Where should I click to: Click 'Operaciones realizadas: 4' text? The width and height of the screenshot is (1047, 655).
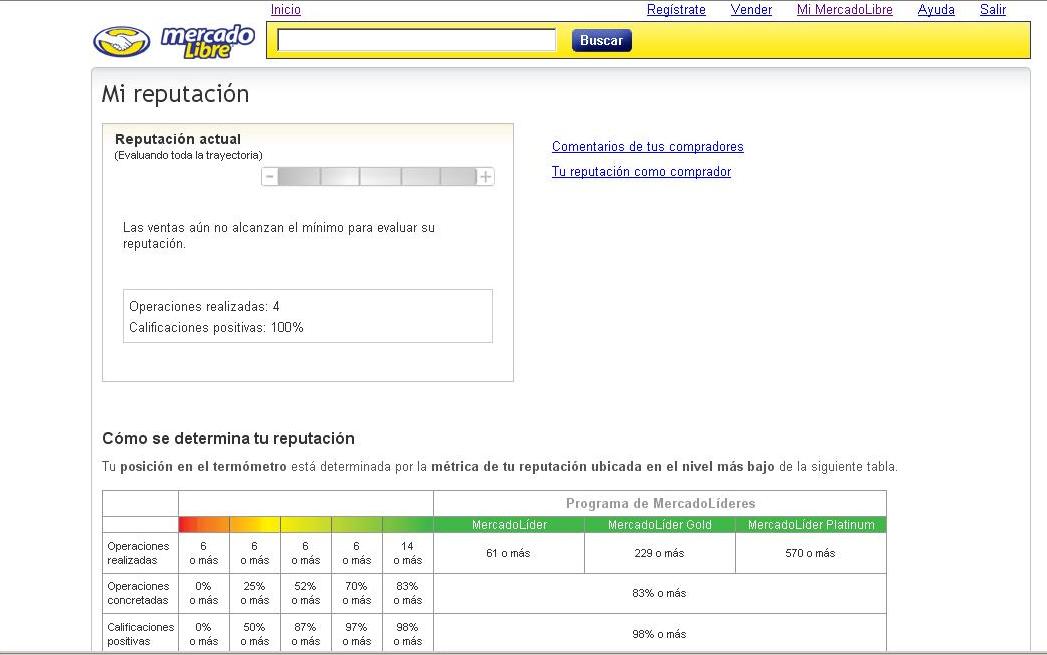[x=204, y=306]
